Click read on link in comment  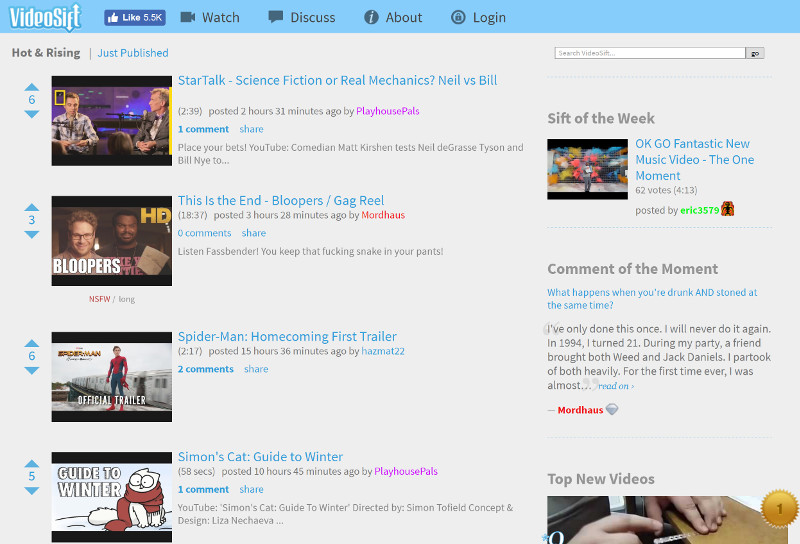click(616, 386)
